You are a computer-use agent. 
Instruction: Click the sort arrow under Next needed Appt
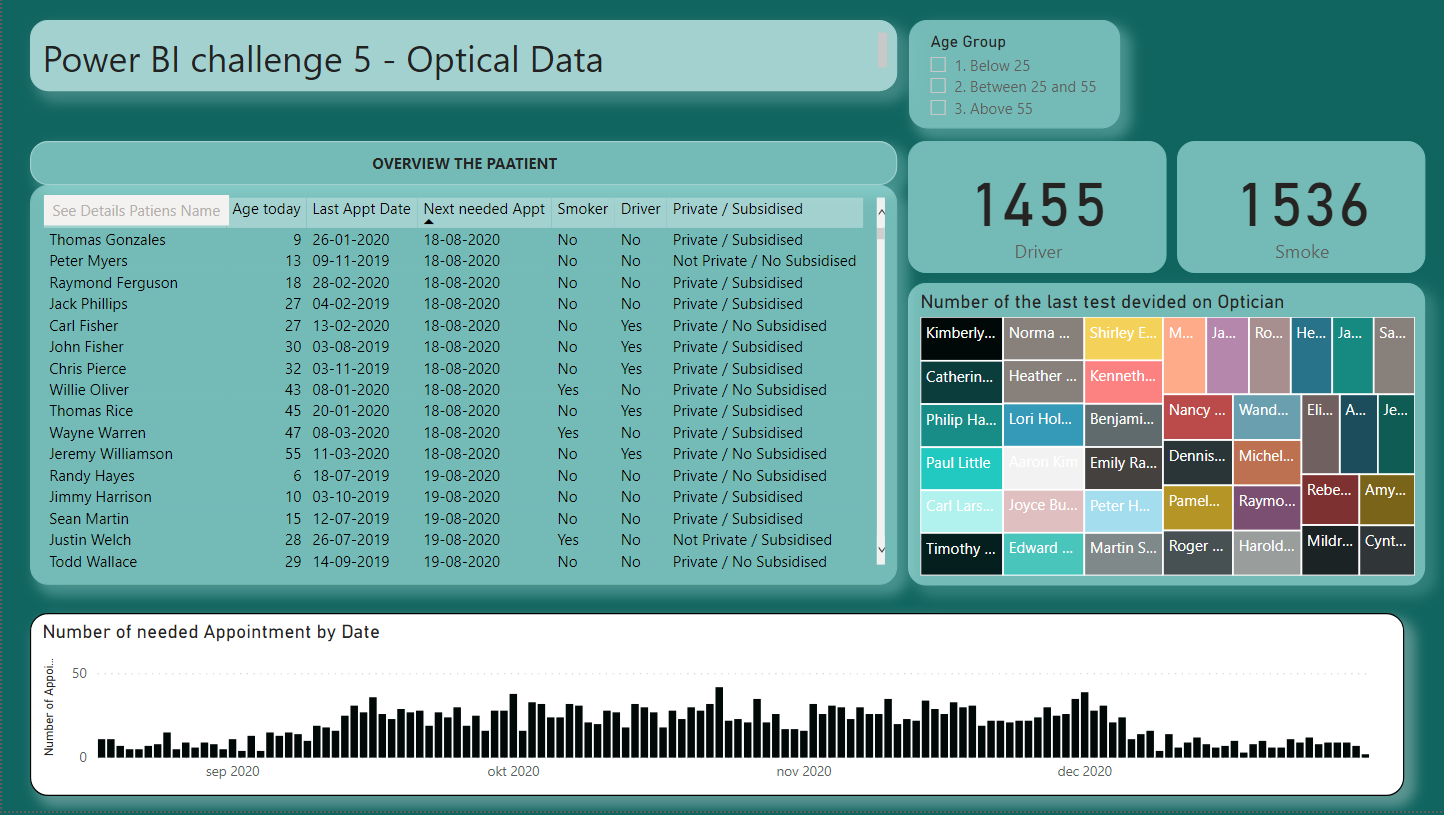click(429, 222)
